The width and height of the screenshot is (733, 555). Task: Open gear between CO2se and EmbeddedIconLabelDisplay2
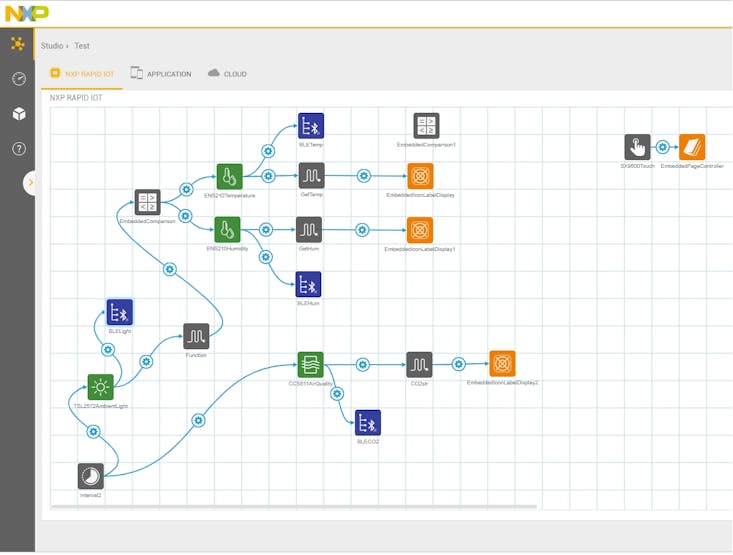coord(459,364)
